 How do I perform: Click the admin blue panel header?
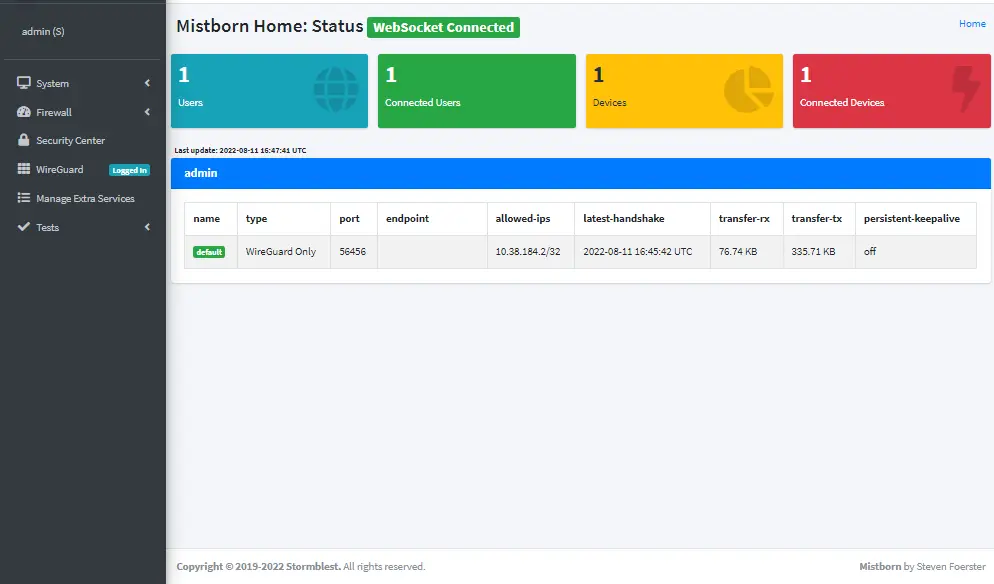point(581,173)
